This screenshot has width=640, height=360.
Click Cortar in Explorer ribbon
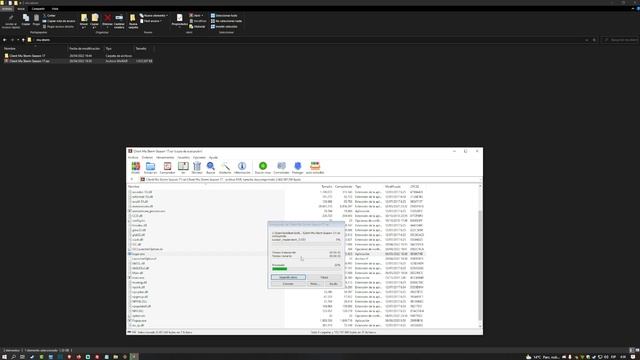click(49, 16)
